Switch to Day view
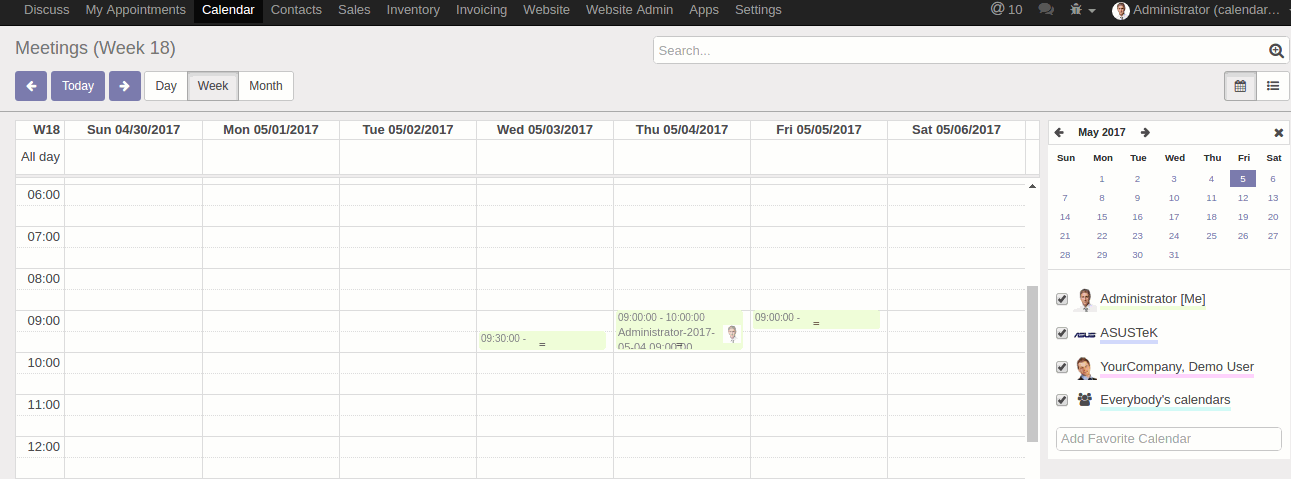Image resolution: width=1291 pixels, height=479 pixels. point(166,86)
